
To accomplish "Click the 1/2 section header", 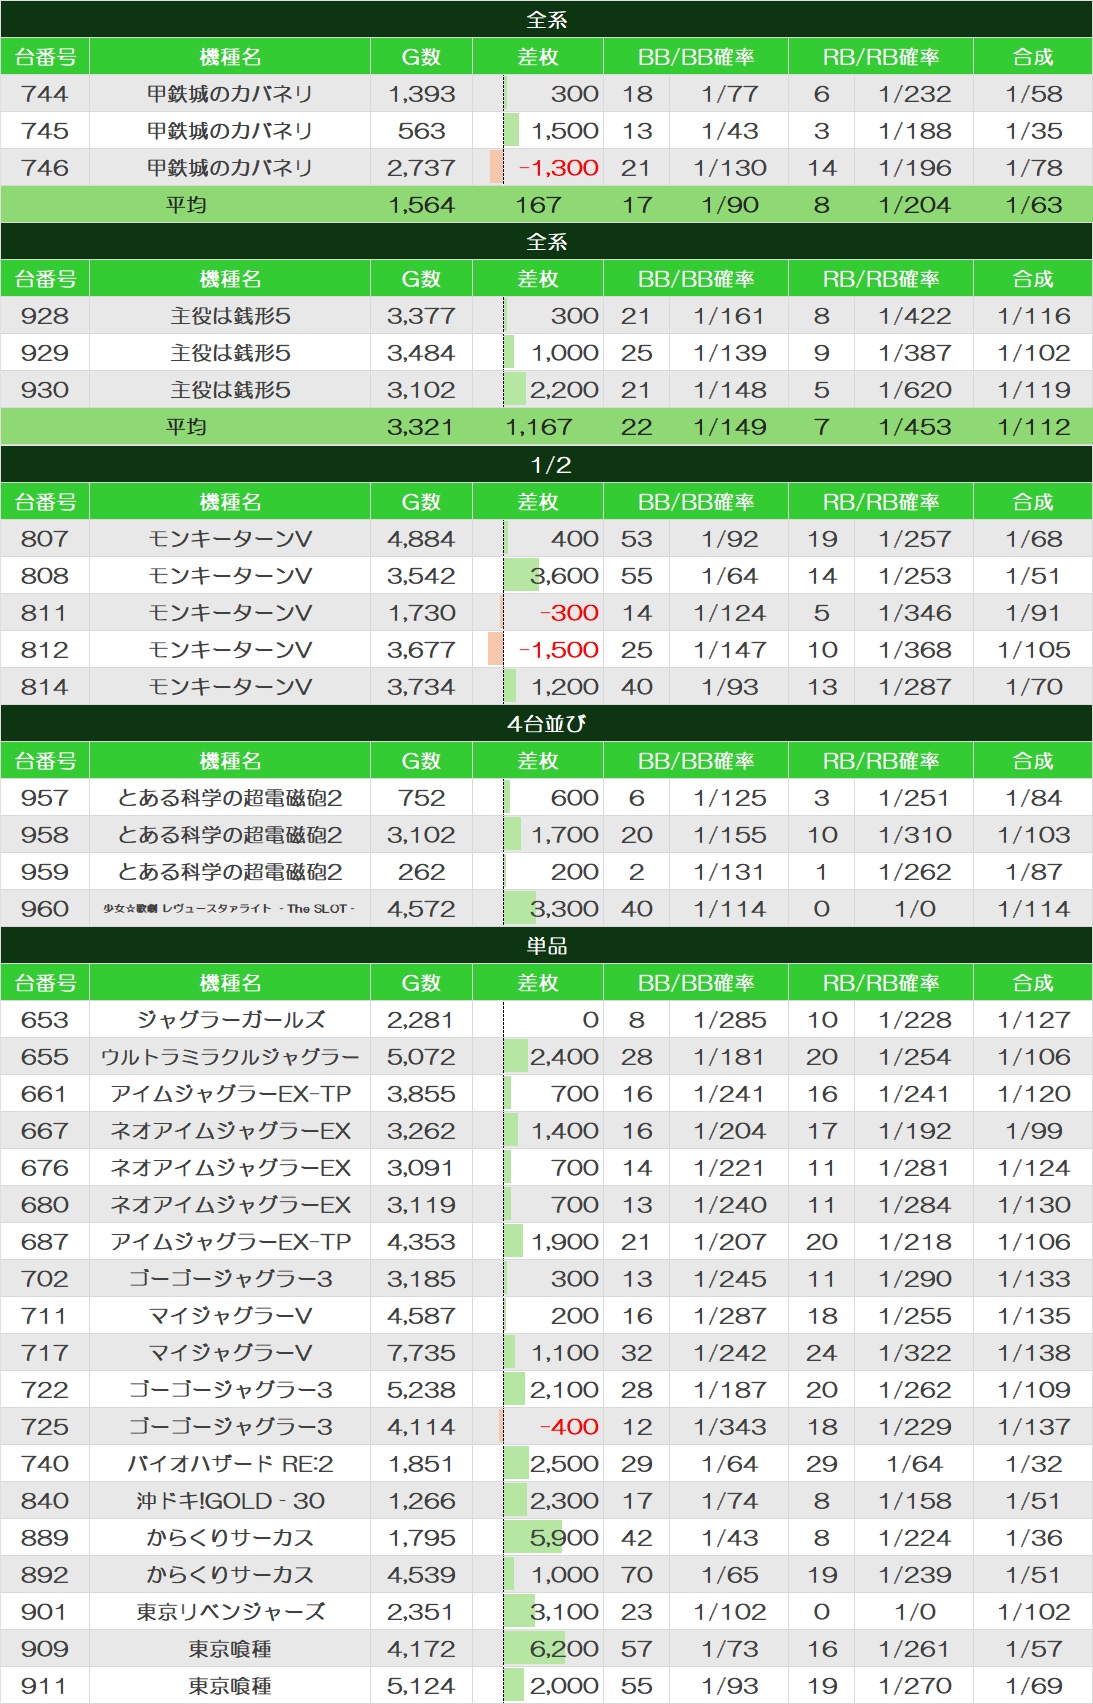I will (546, 465).
